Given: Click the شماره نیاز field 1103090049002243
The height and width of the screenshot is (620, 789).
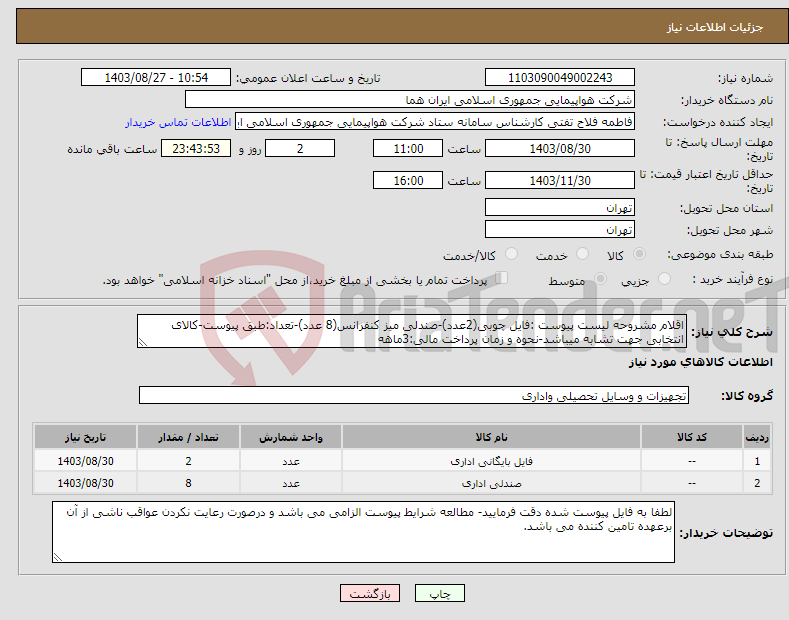Looking at the screenshot, I should click(x=560, y=78).
